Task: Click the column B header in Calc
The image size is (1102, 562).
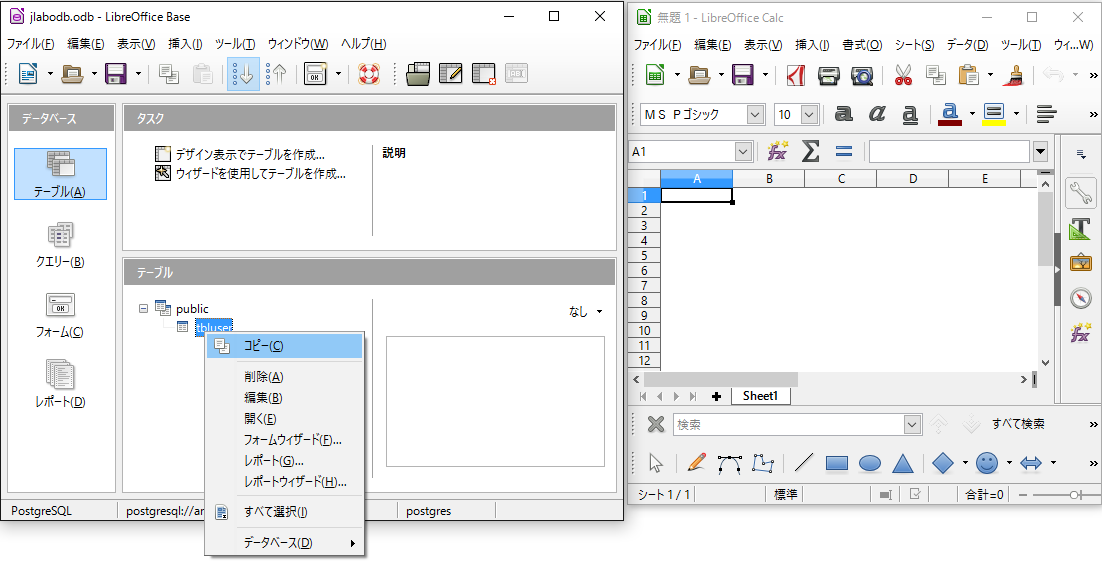Action: (x=769, y=178)
